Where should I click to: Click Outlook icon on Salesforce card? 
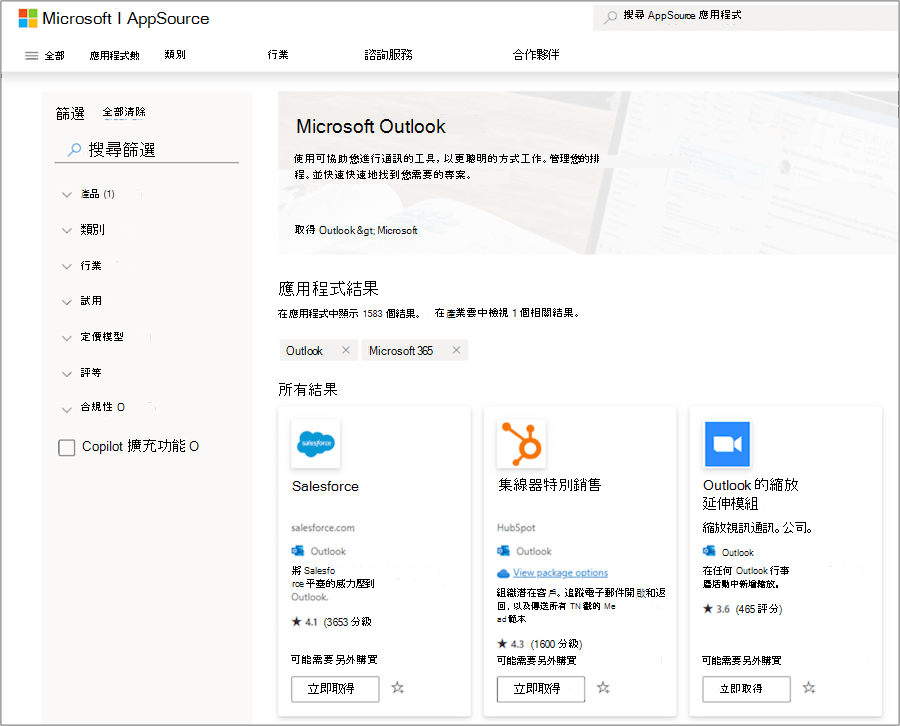(x=297, y=551)
